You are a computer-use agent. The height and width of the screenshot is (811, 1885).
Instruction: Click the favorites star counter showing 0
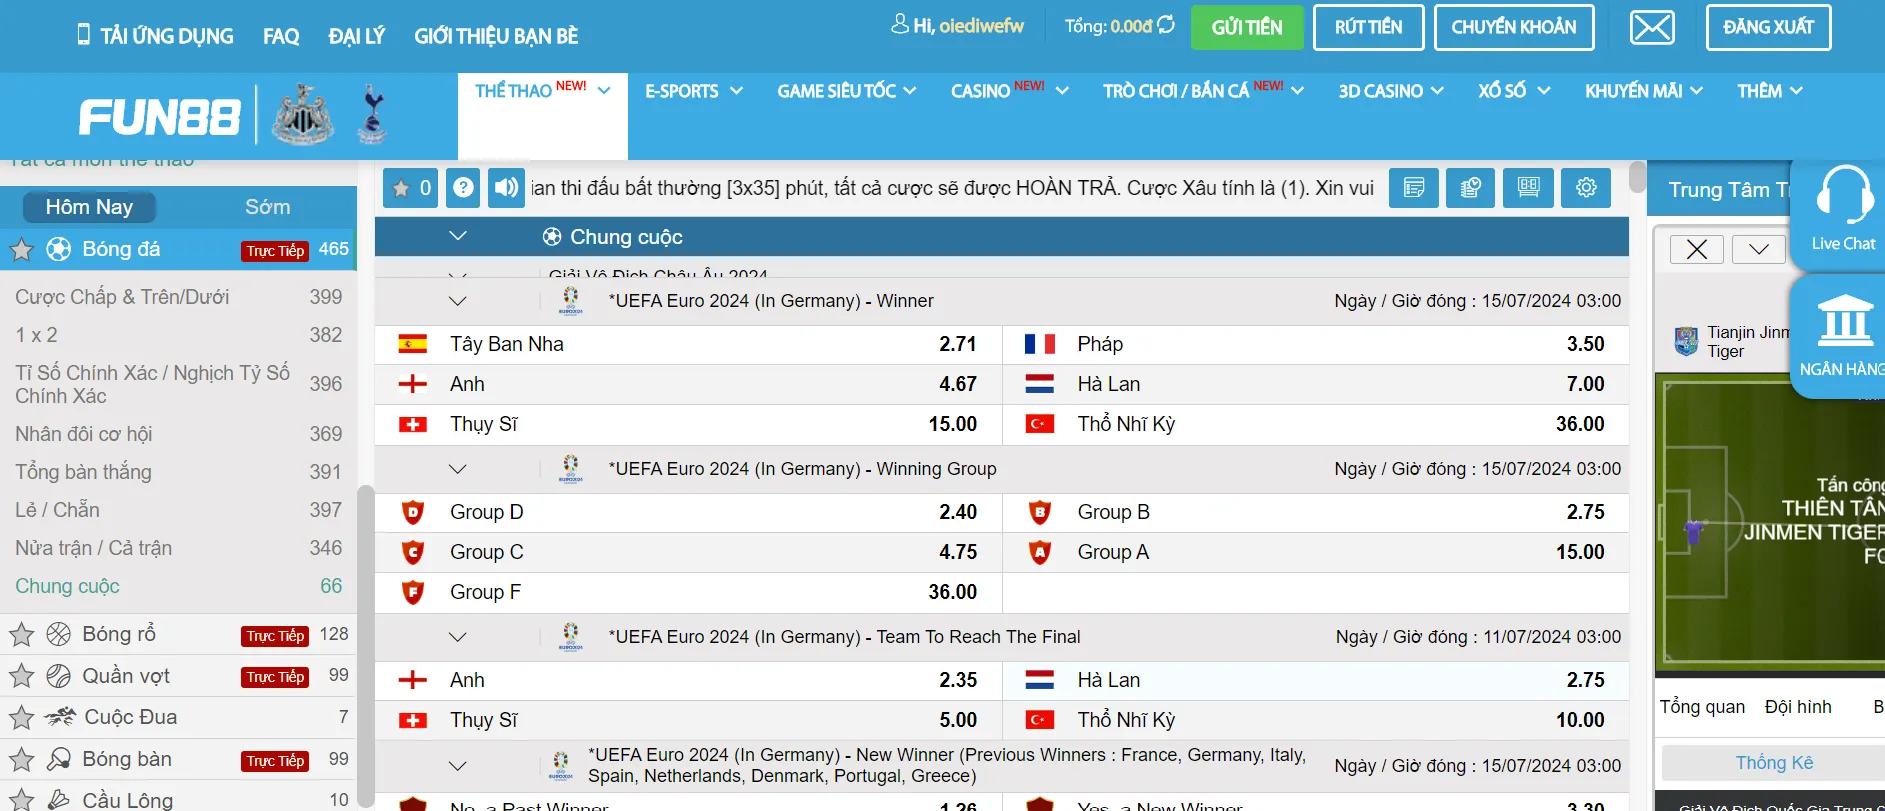pos(412,188)
